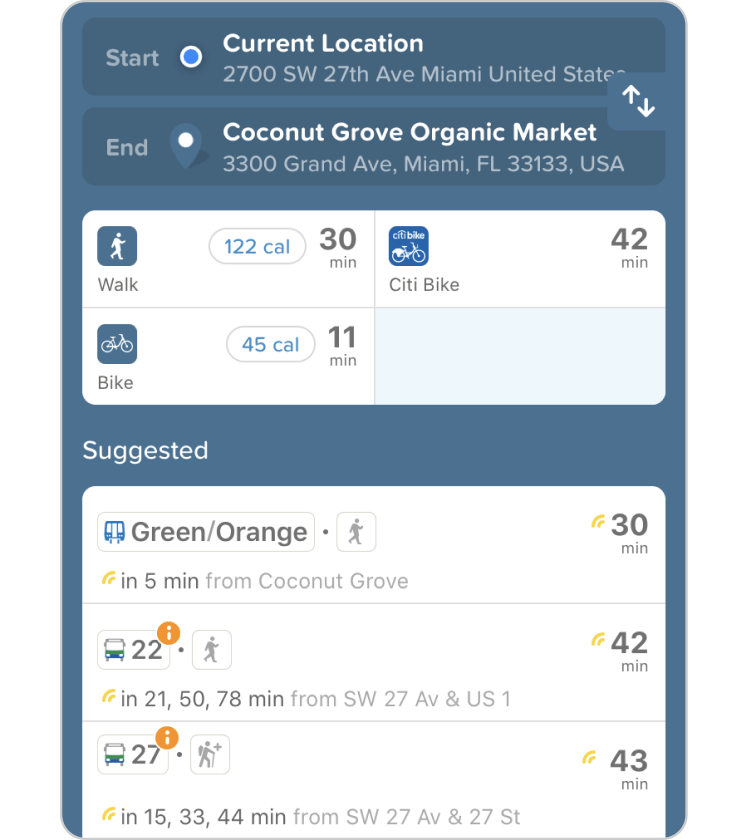Select the personal Bike icon
Image resolution: width=750 pixels, height=840 pixels.
click(x=117, y=344)
